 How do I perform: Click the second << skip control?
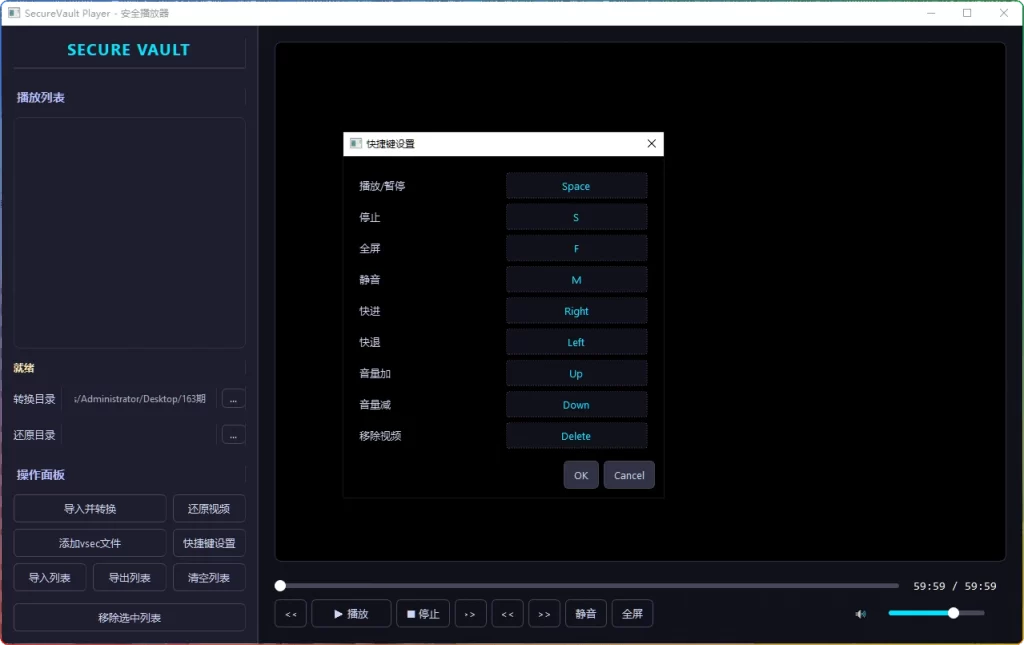tap(507, 613)
